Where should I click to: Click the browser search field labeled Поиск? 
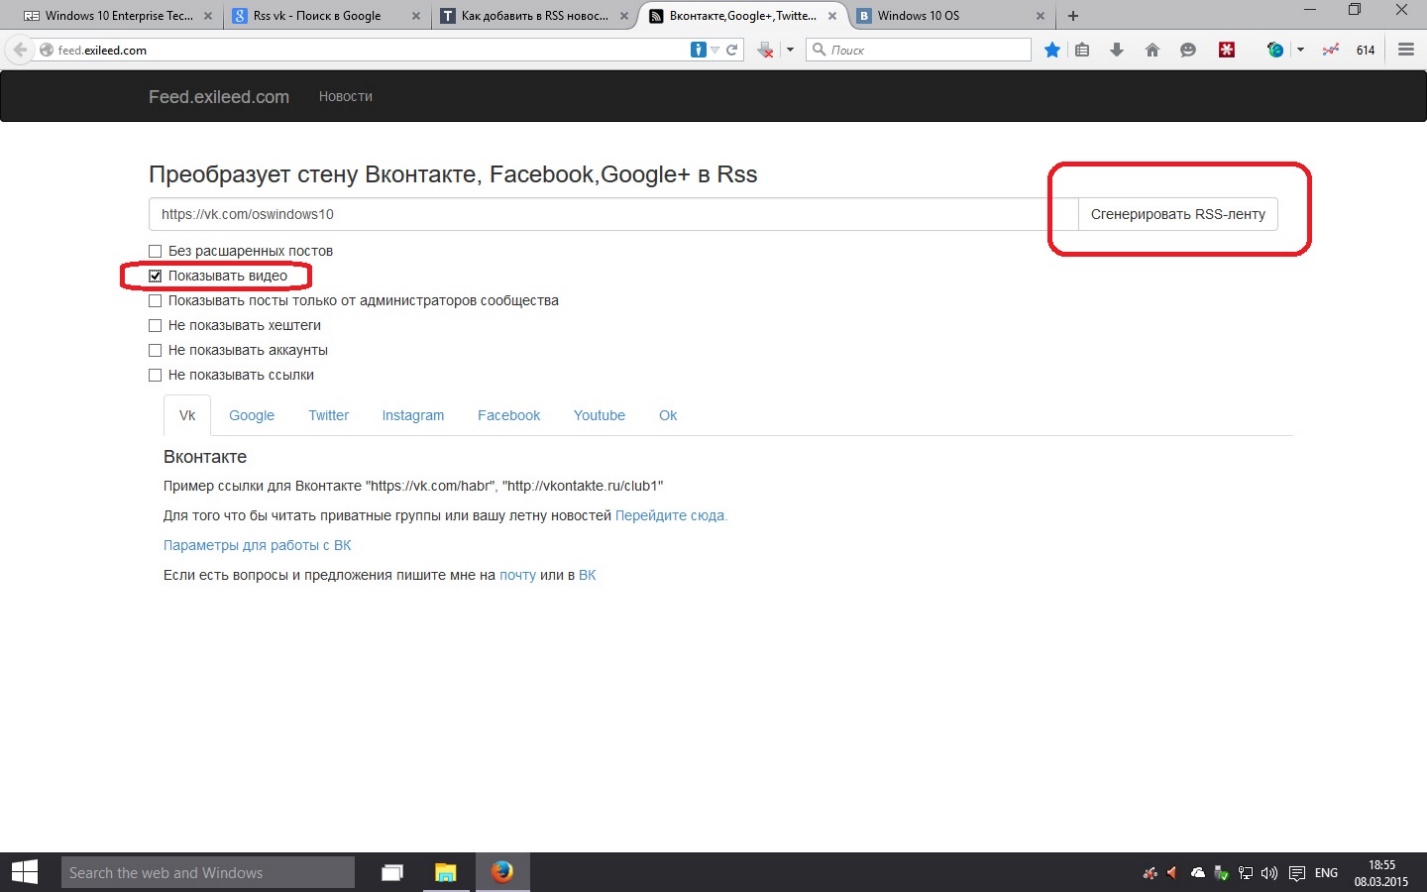point(918,49)
